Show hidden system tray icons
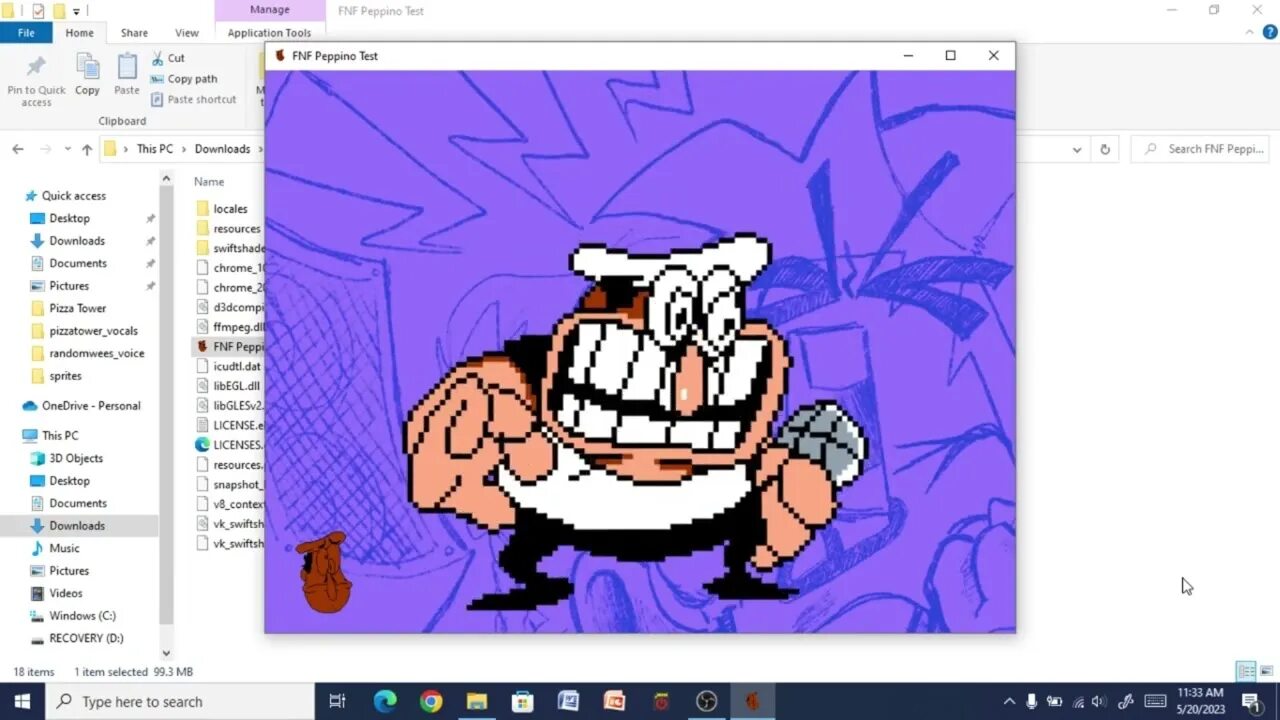1280x720 pixels. click(x=1009, y=701)
